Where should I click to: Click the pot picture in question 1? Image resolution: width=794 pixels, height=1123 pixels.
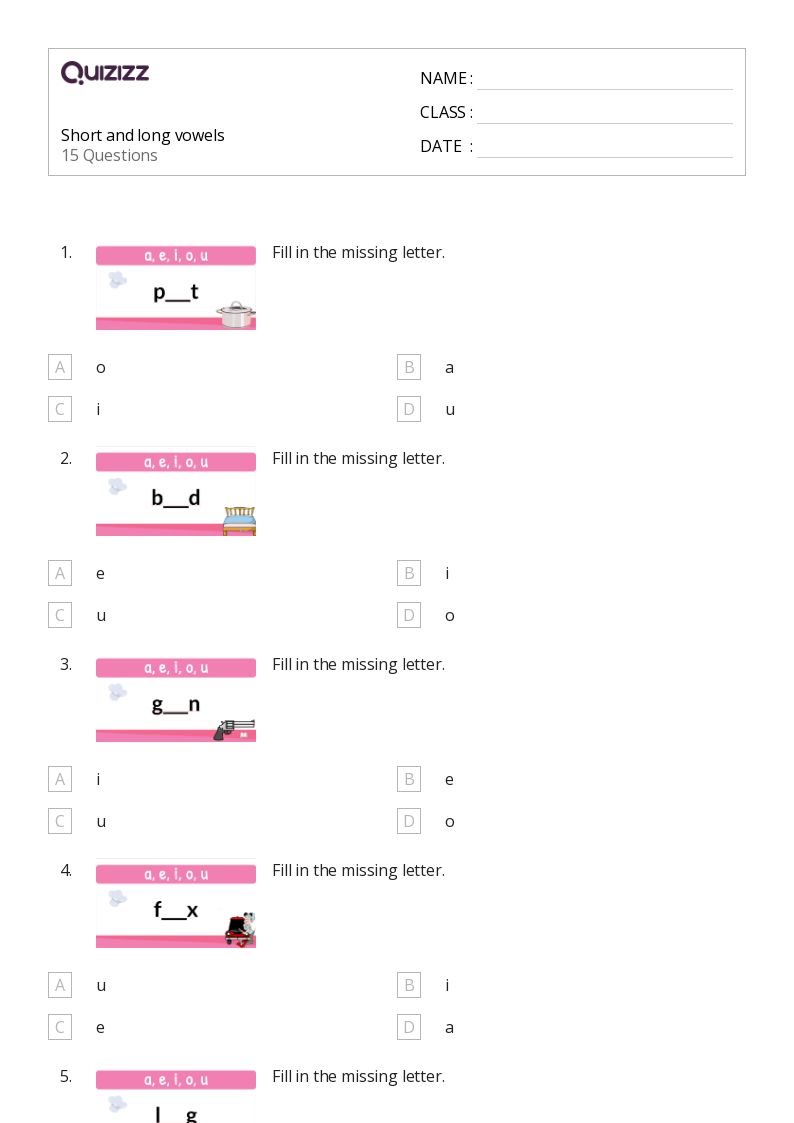click(x=236, y=314)
